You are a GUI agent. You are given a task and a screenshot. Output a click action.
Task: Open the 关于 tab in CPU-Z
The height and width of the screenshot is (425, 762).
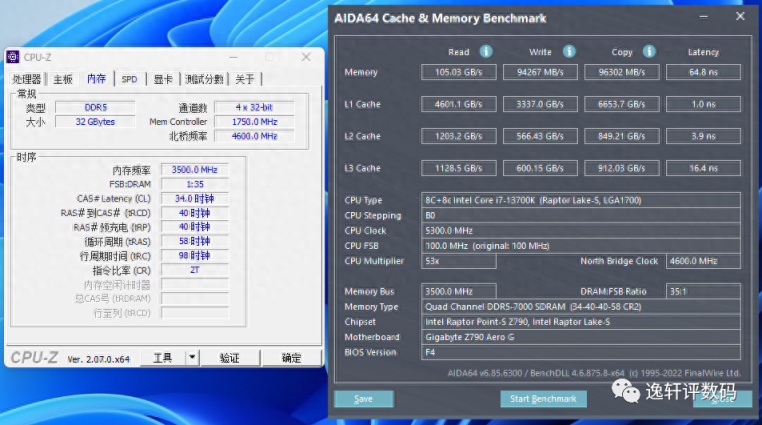(x=245, y=79)
